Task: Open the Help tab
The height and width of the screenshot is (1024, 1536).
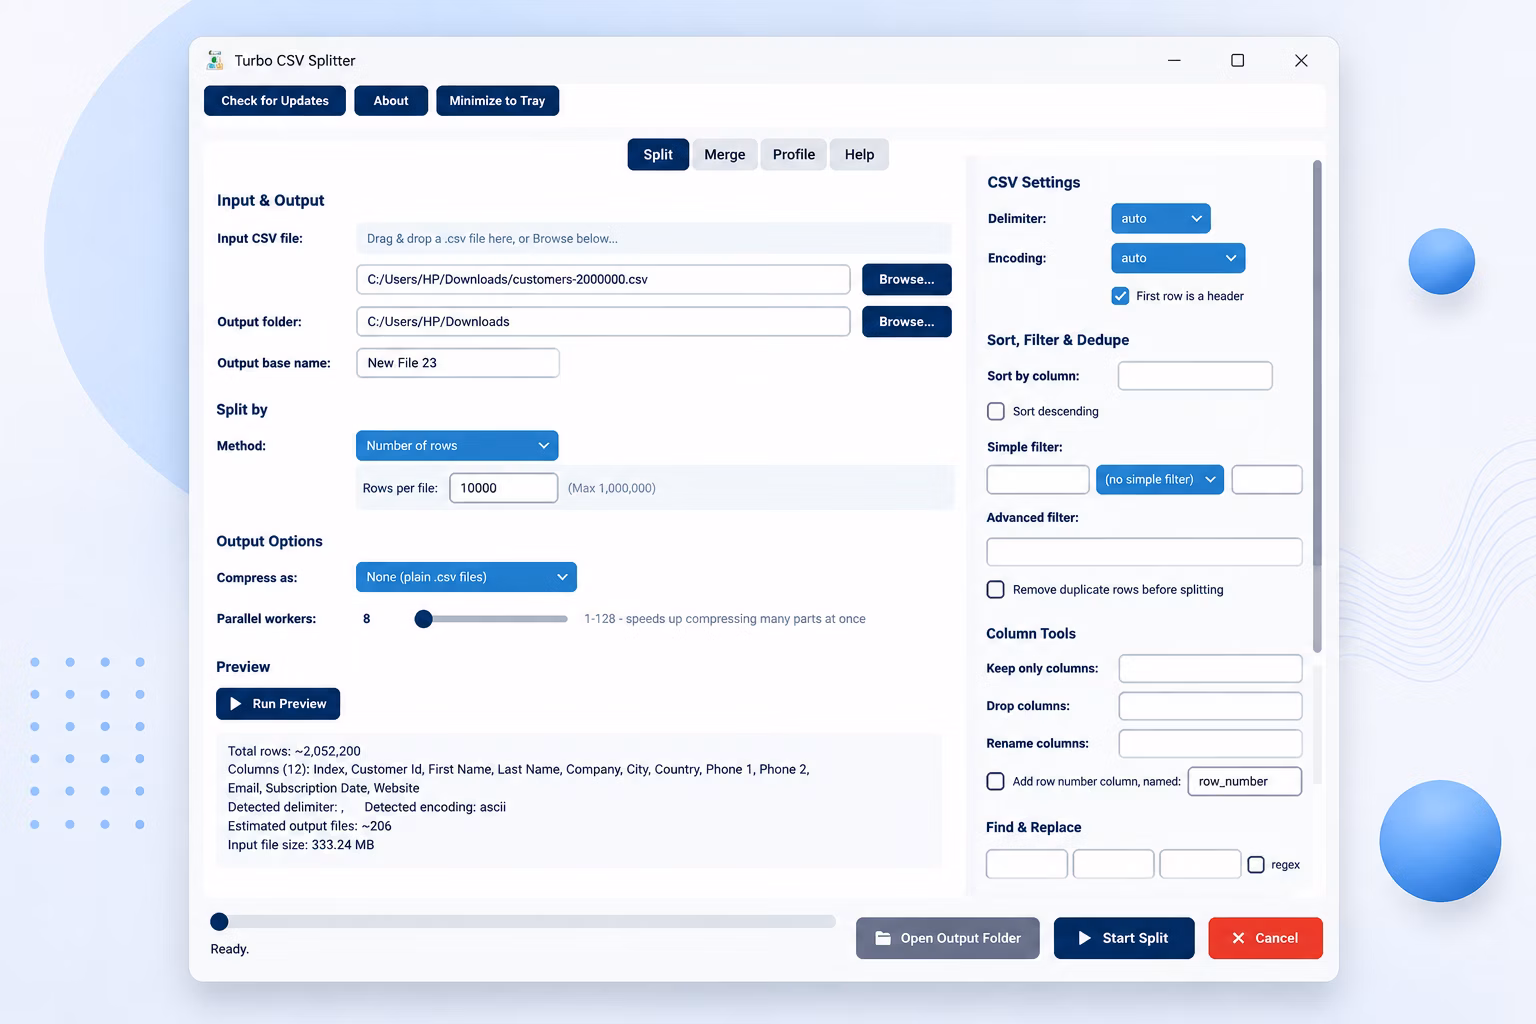Action: tap(859, 154)
